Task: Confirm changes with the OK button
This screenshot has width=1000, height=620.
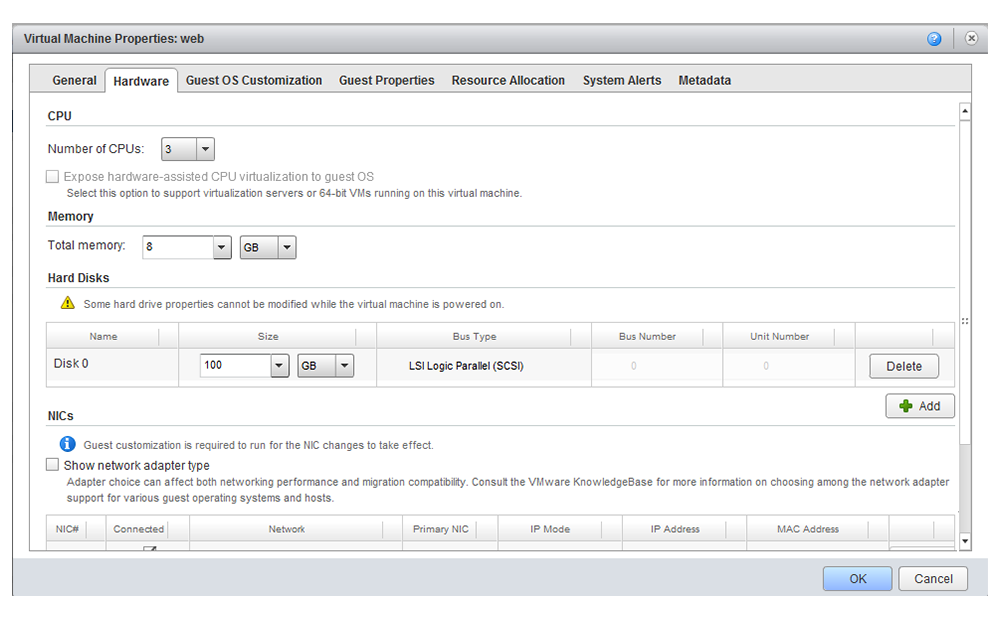Action: pyautogui.click(x=857, y=578)
